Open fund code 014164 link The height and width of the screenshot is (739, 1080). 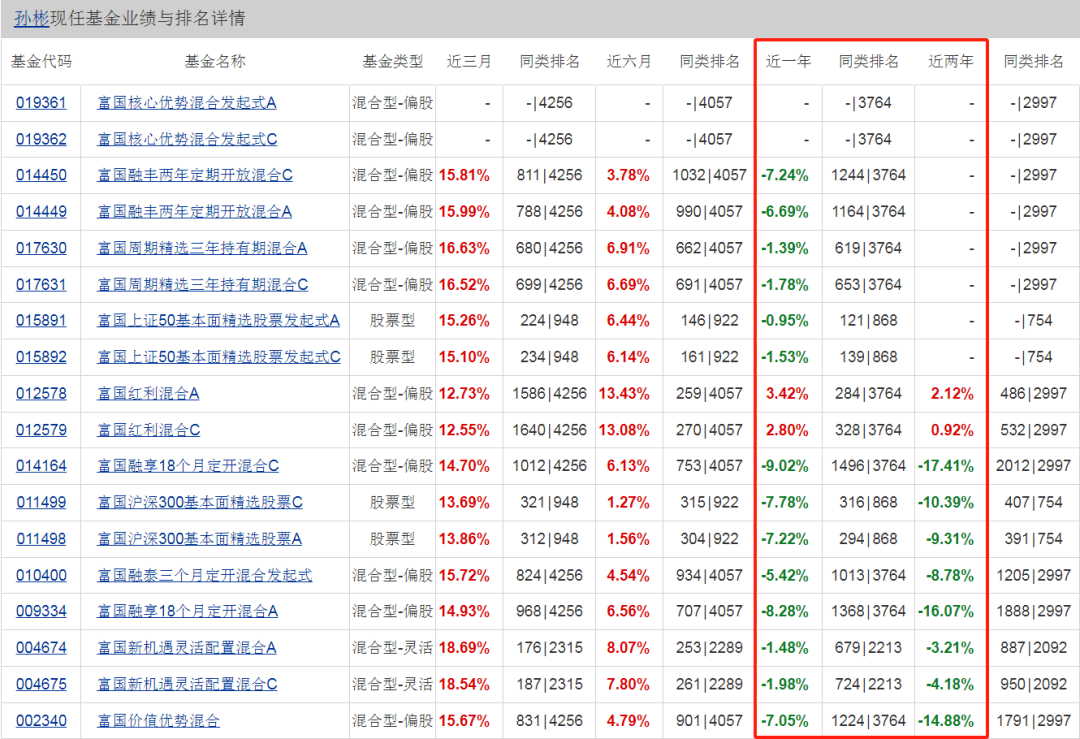tap(41, 466)
